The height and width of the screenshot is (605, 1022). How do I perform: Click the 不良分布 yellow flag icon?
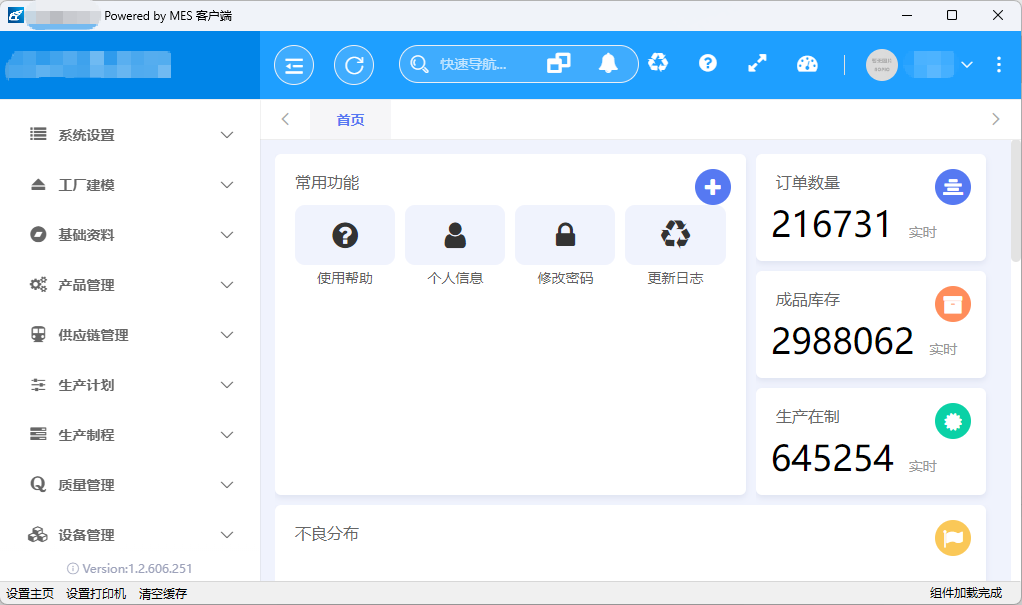click(x=953, y=538)
